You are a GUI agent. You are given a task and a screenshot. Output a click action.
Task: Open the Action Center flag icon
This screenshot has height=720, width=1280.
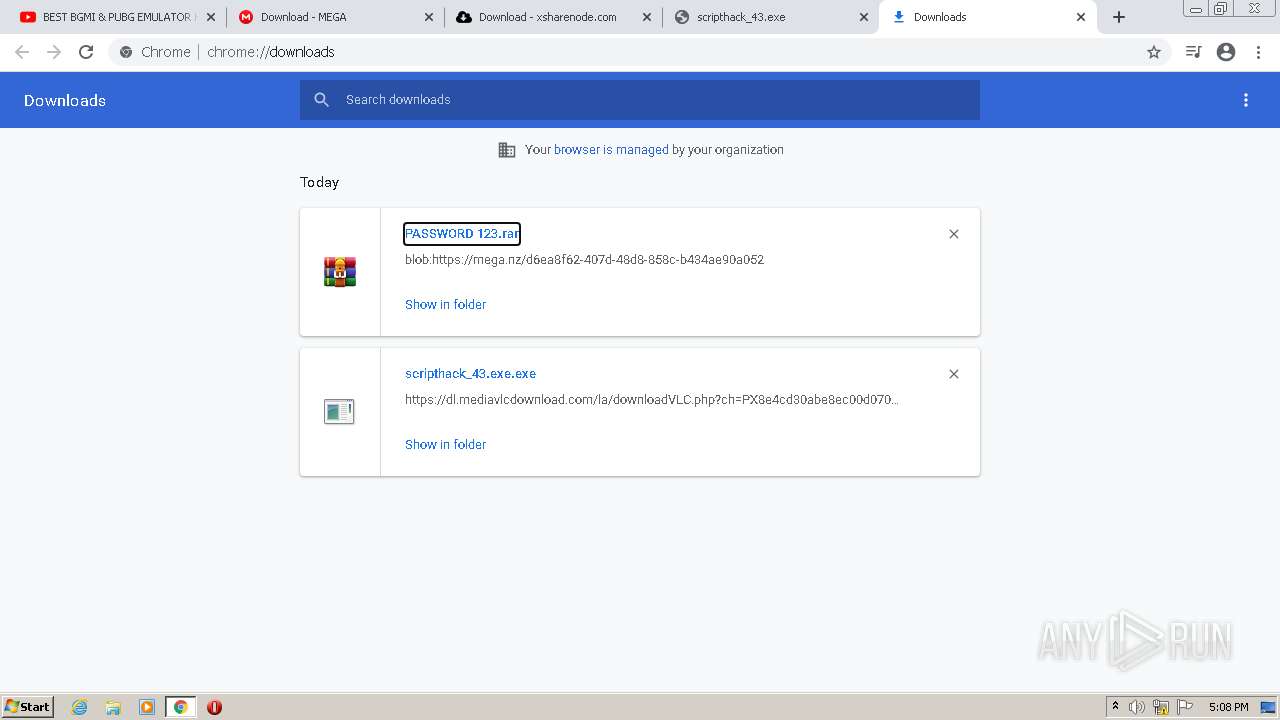(1185, 707)
